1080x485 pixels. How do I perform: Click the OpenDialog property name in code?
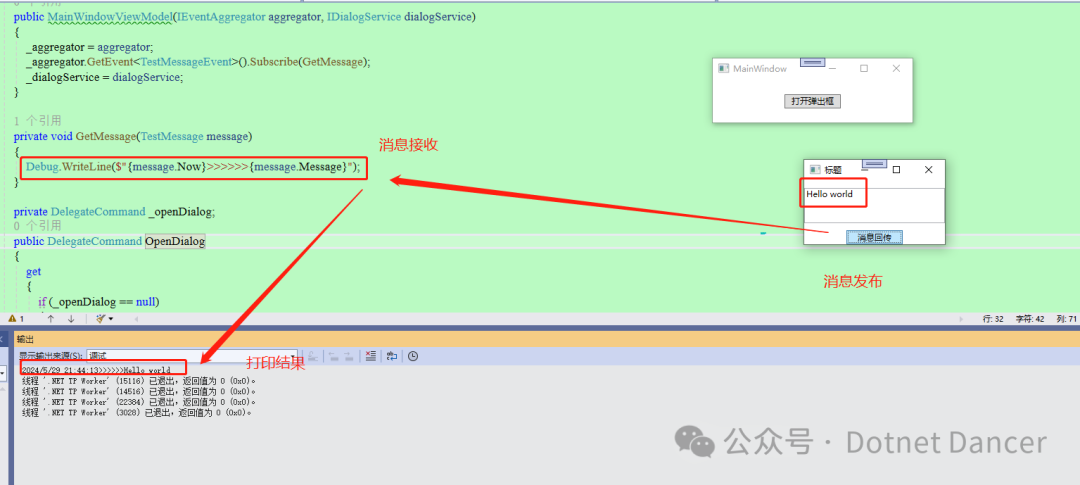coord(175,241)
